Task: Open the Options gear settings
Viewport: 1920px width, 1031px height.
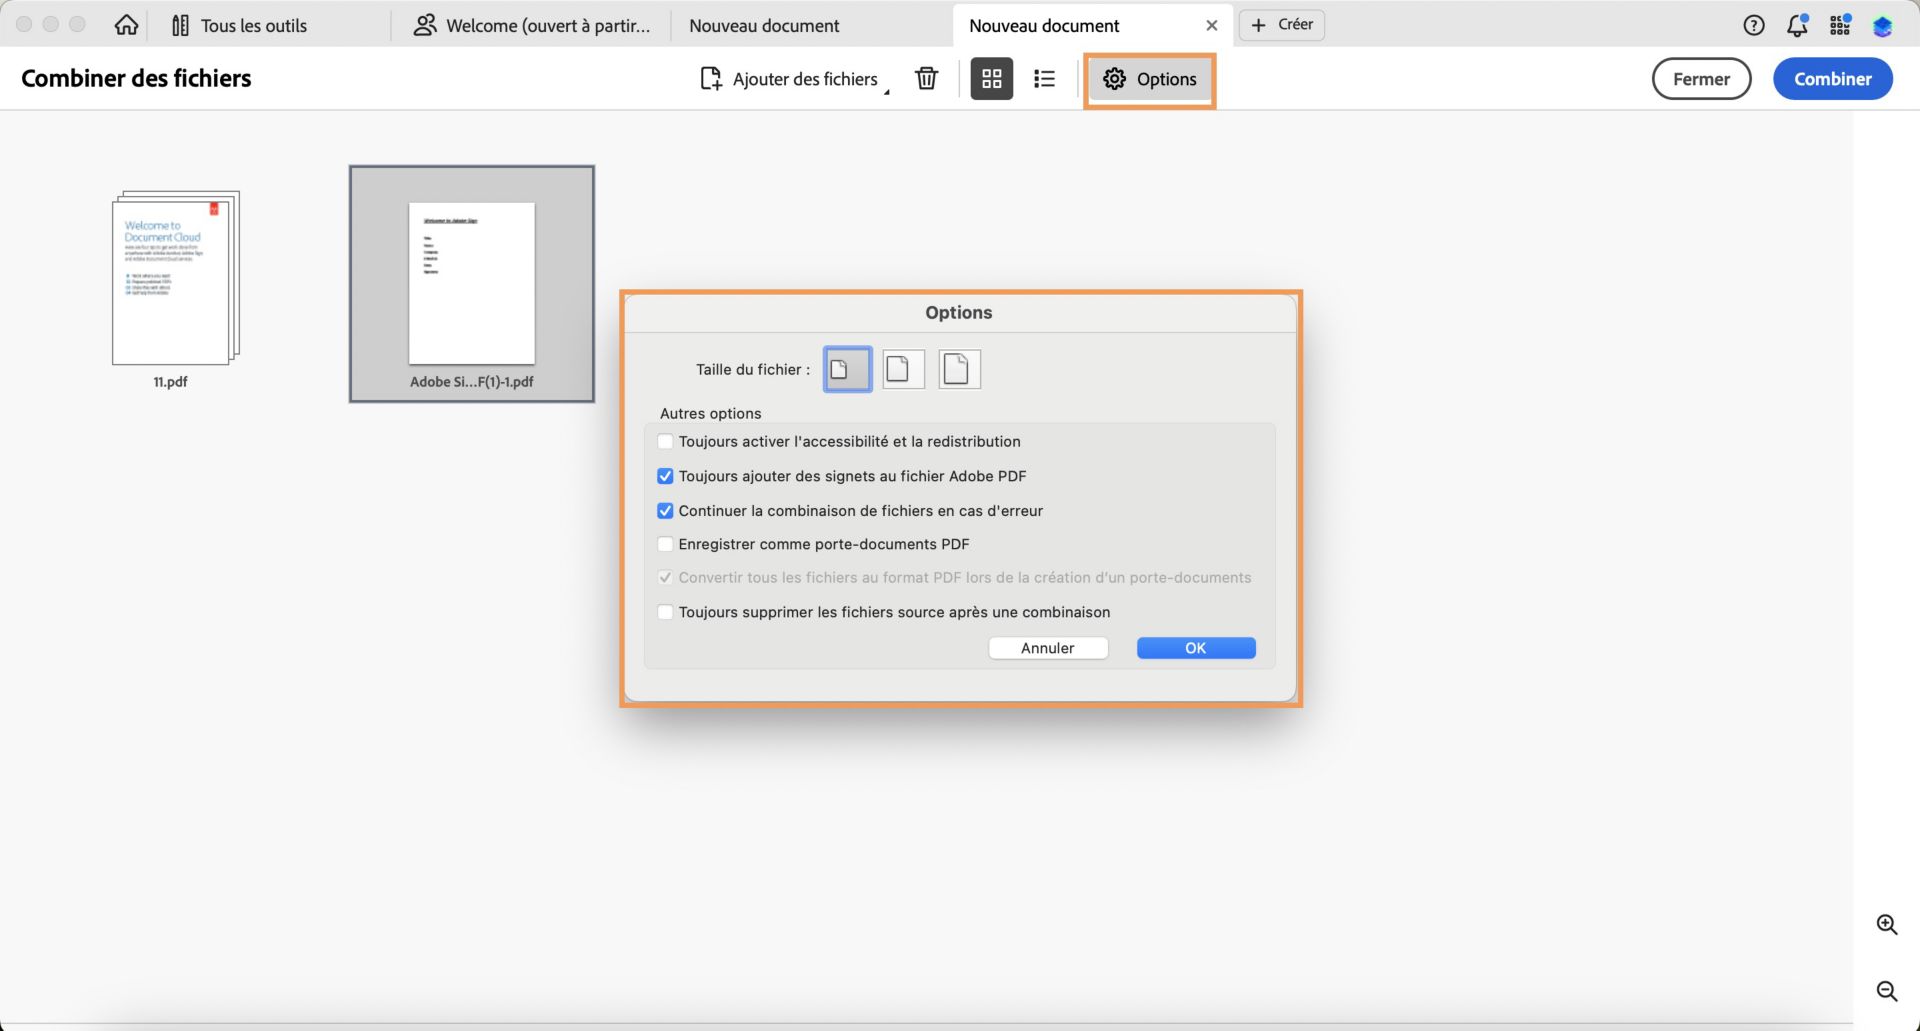Action: click(x=1149, y=79)
